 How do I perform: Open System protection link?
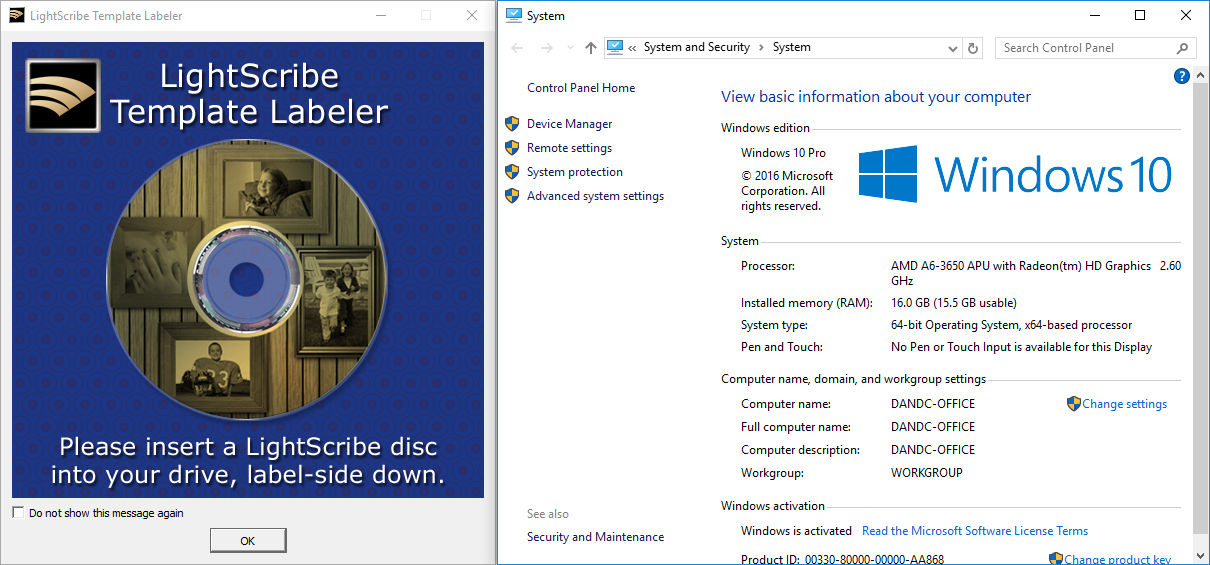pyautogui.click(x=575, y=172)
